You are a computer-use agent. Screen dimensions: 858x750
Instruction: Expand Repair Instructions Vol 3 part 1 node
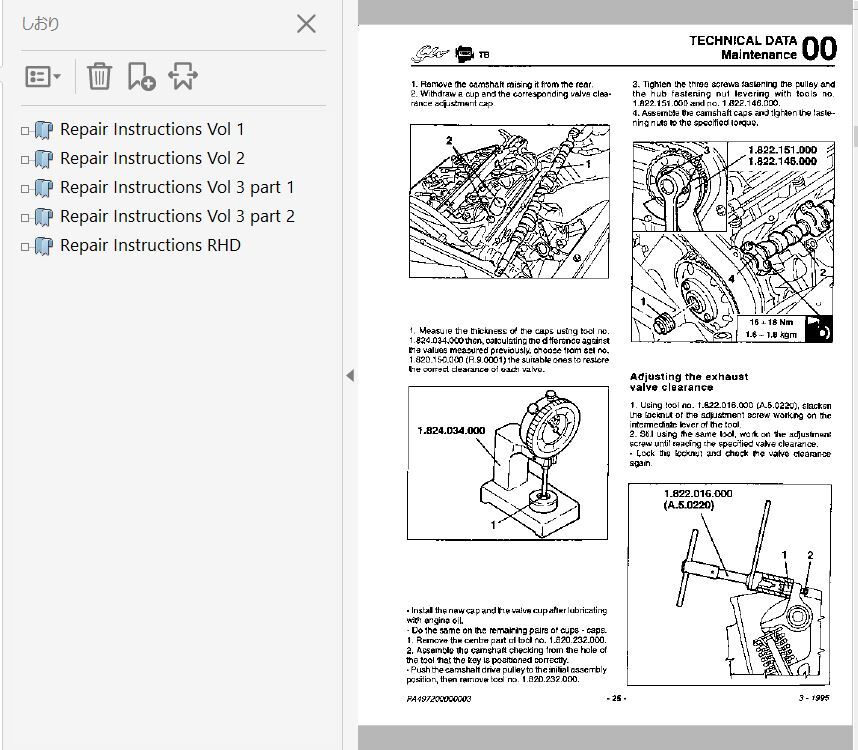[25, 189]
